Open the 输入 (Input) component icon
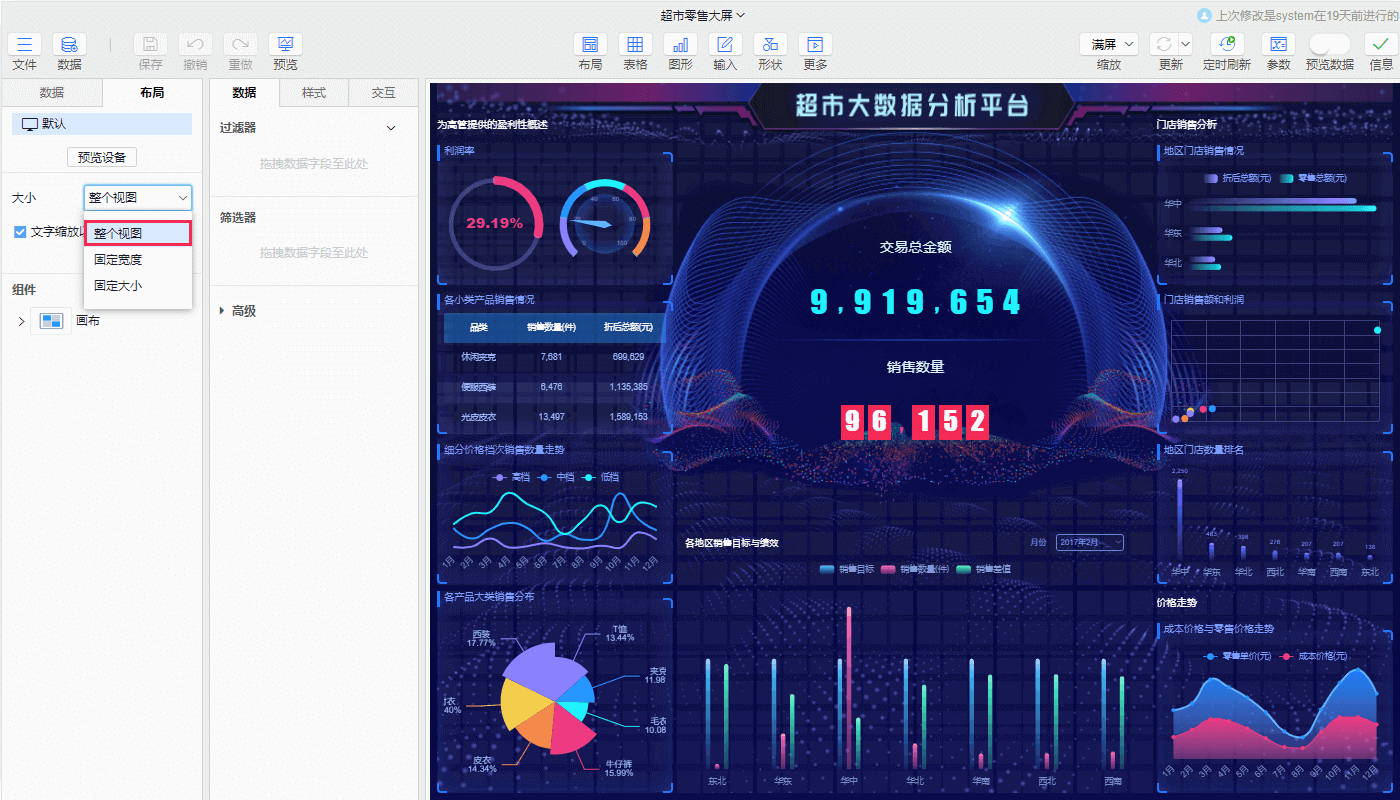This screenshot has height=800, width=1400. click(725, 45)
